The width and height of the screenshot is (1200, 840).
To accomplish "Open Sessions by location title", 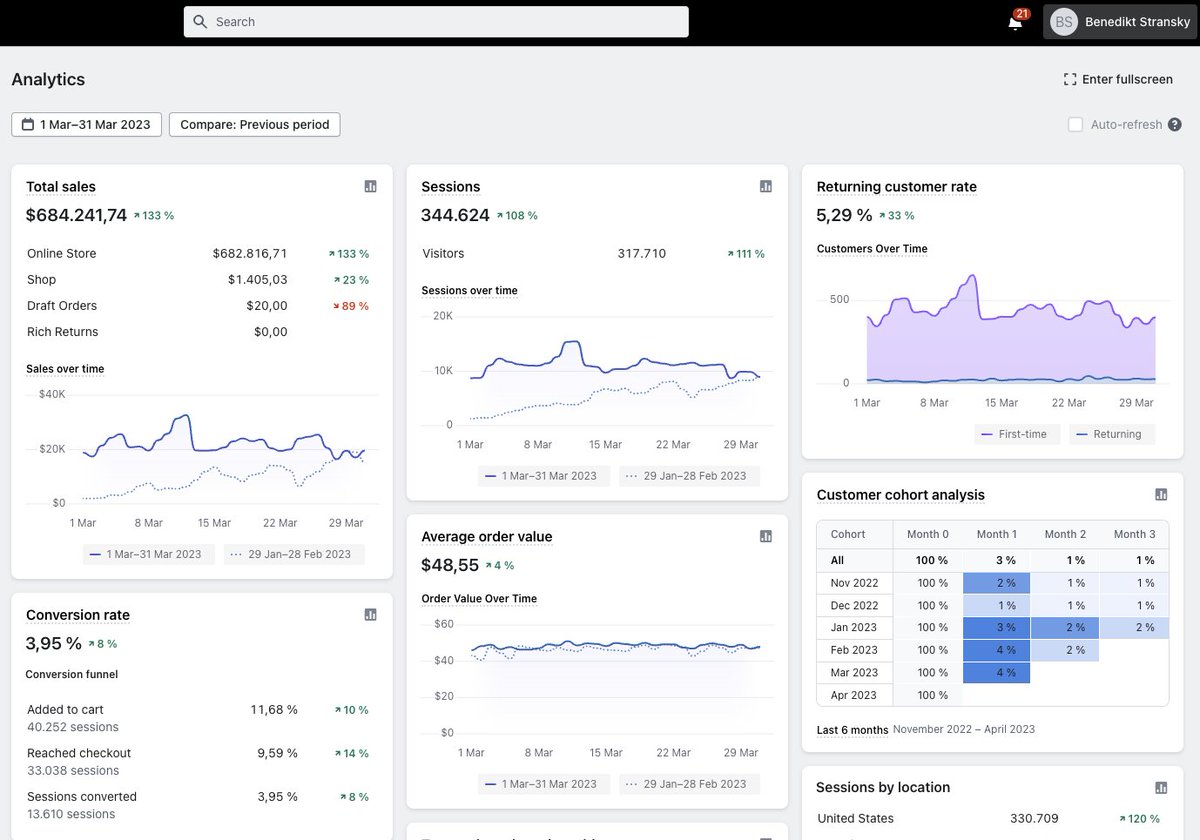I will [x=883, y=788].
